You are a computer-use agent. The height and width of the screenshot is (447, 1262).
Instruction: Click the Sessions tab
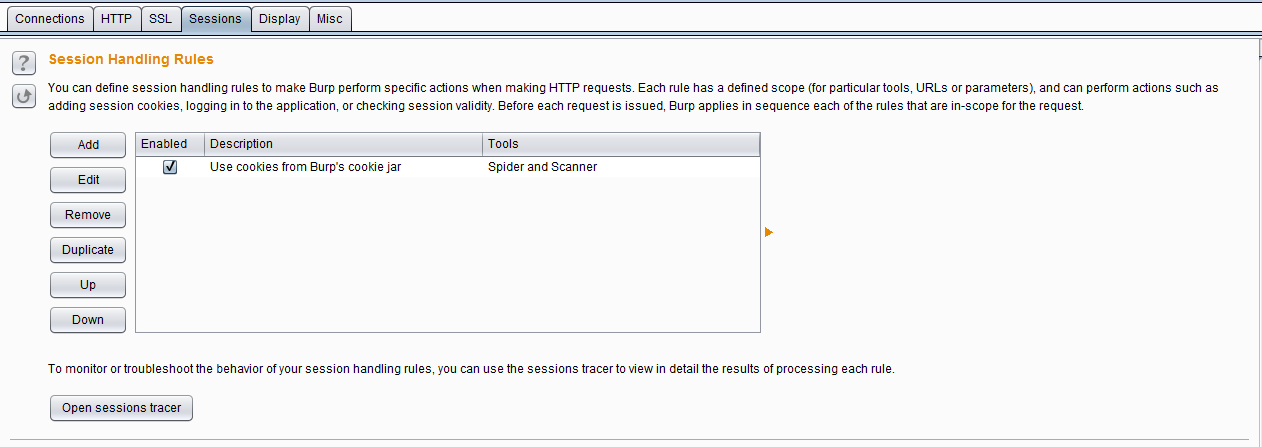(215, 18)
